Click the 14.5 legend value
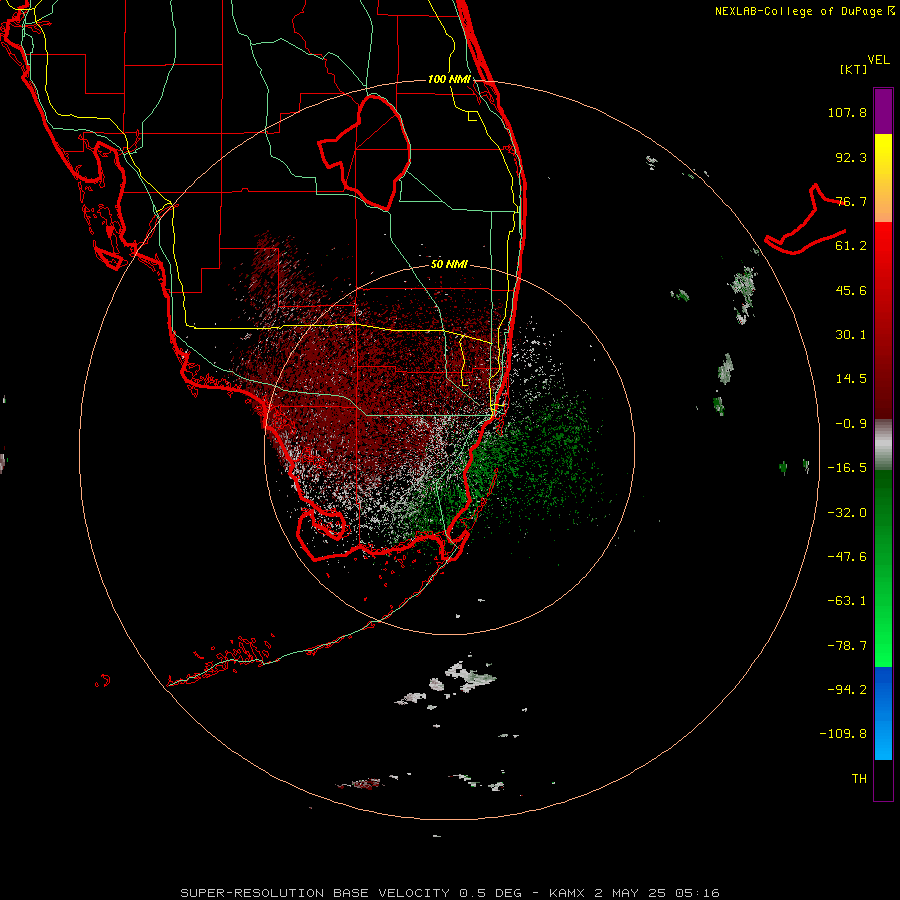The height and width of the screenshot is (900, 900). (851, 379)
